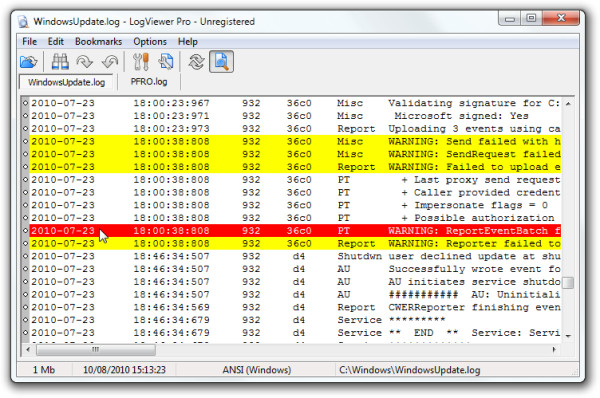
Task: Toggle the highlighted magnifier document button
Action: point(221,62)
